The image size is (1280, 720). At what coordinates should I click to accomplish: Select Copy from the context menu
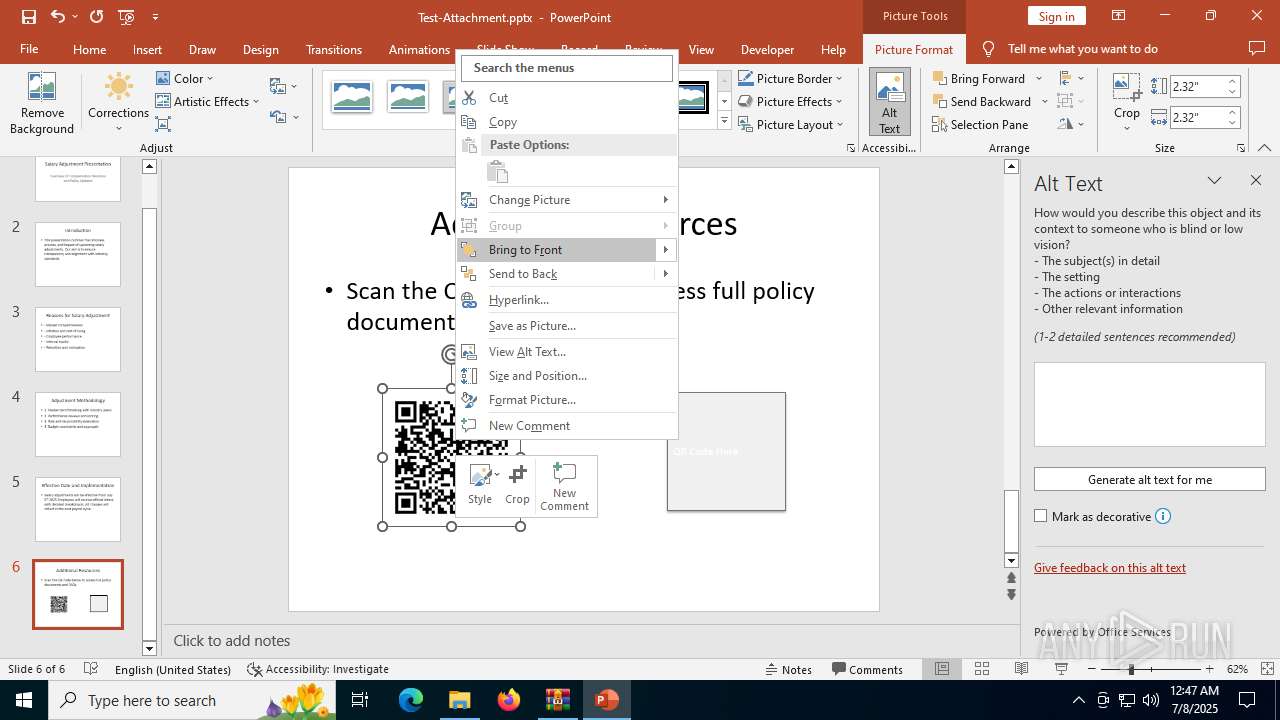(x=567, y=121)
